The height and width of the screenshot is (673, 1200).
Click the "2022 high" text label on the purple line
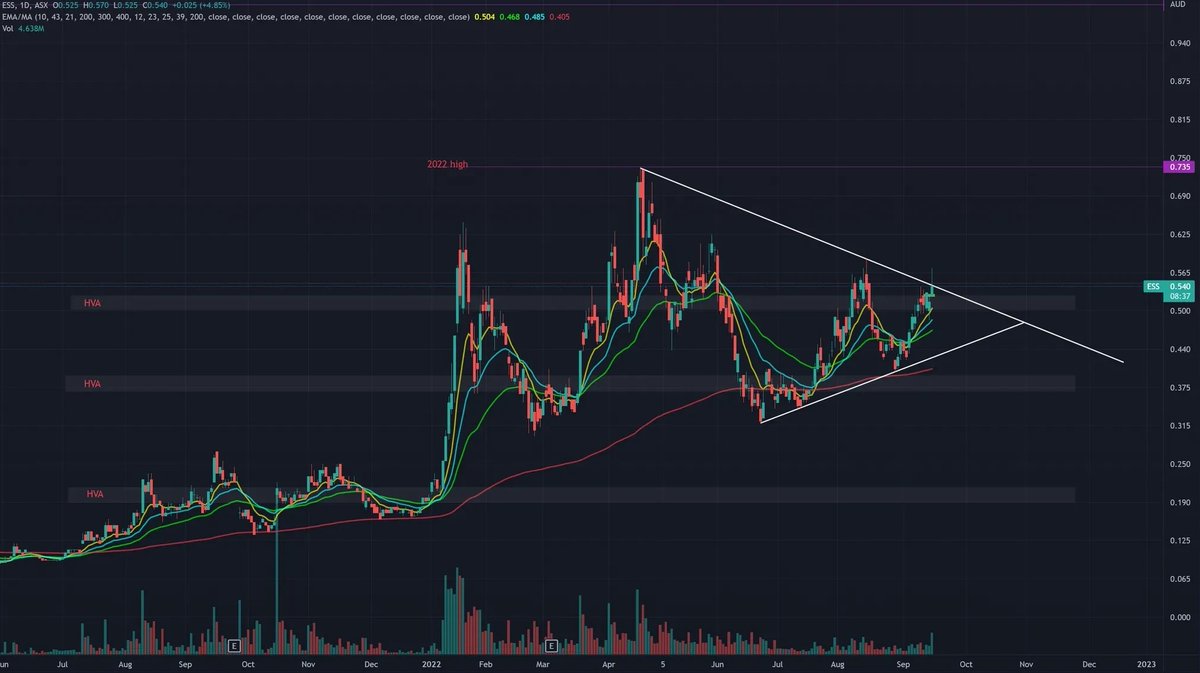pos(448,164)
